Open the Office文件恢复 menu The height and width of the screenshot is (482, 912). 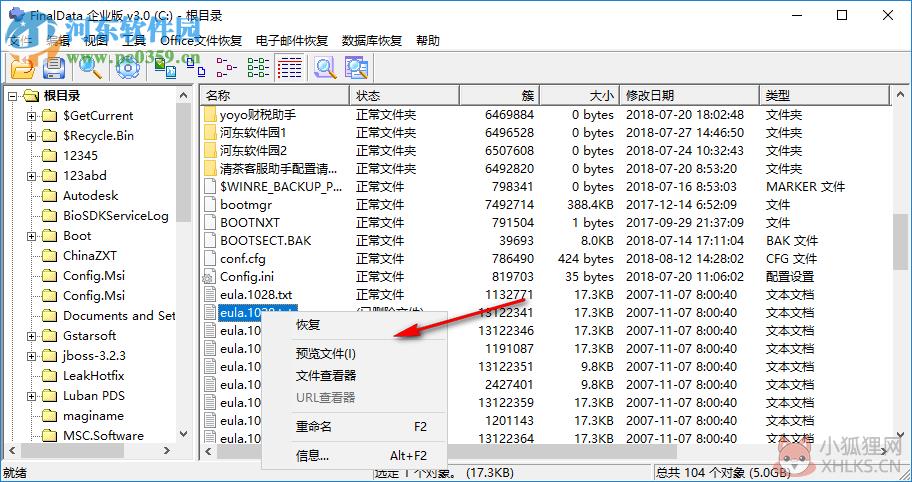(201, 41)
